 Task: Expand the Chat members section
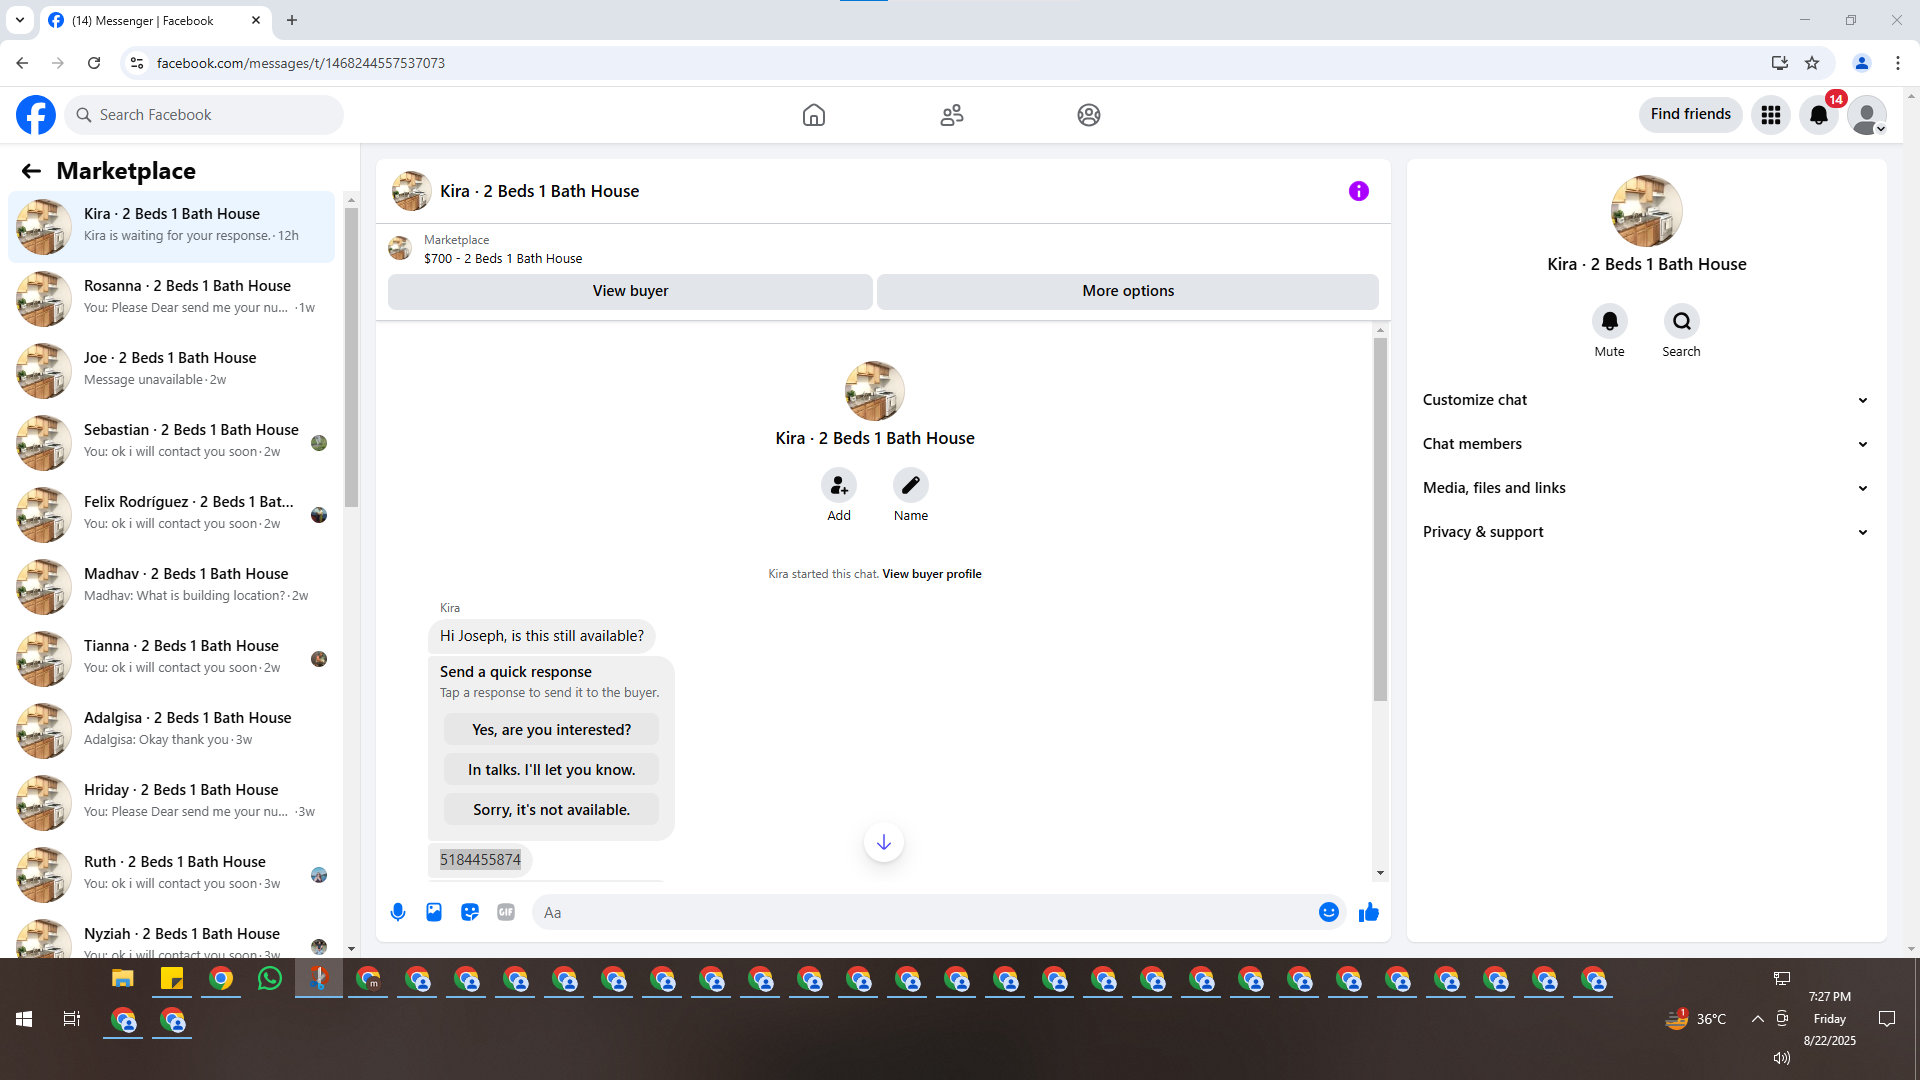pos(1645,444)
